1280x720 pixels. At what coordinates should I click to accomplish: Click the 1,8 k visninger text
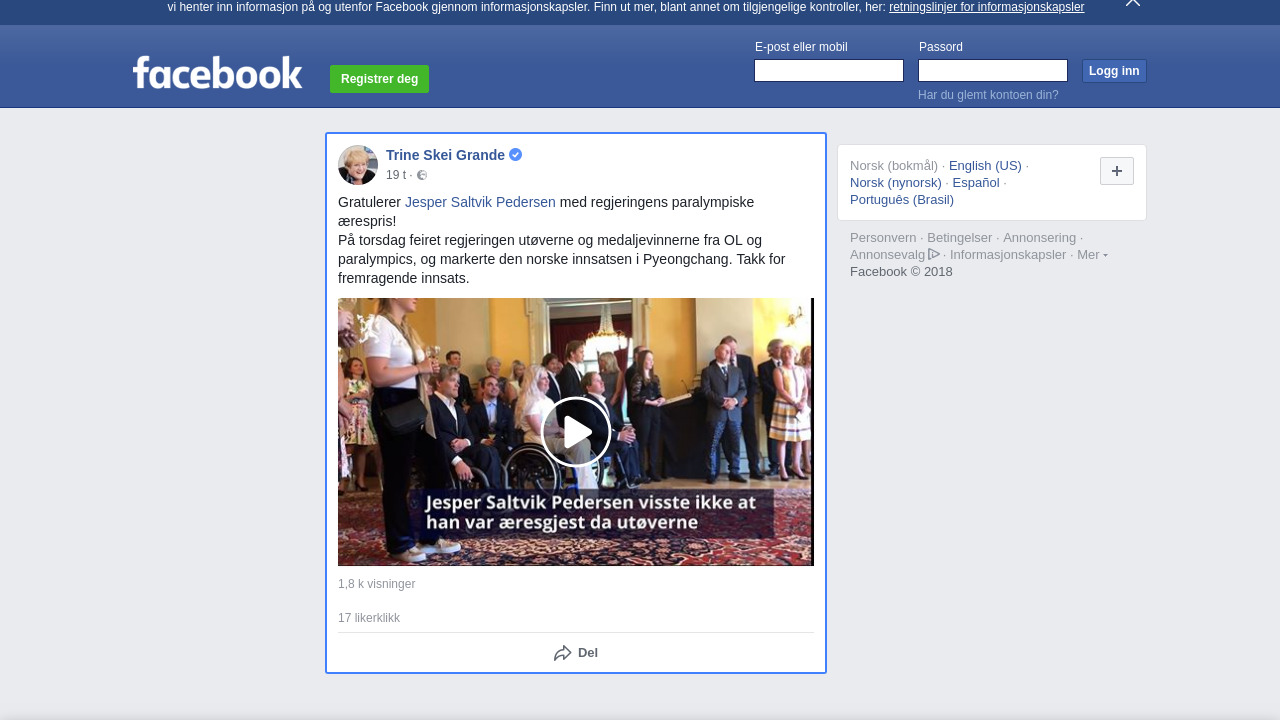[376, 584]
